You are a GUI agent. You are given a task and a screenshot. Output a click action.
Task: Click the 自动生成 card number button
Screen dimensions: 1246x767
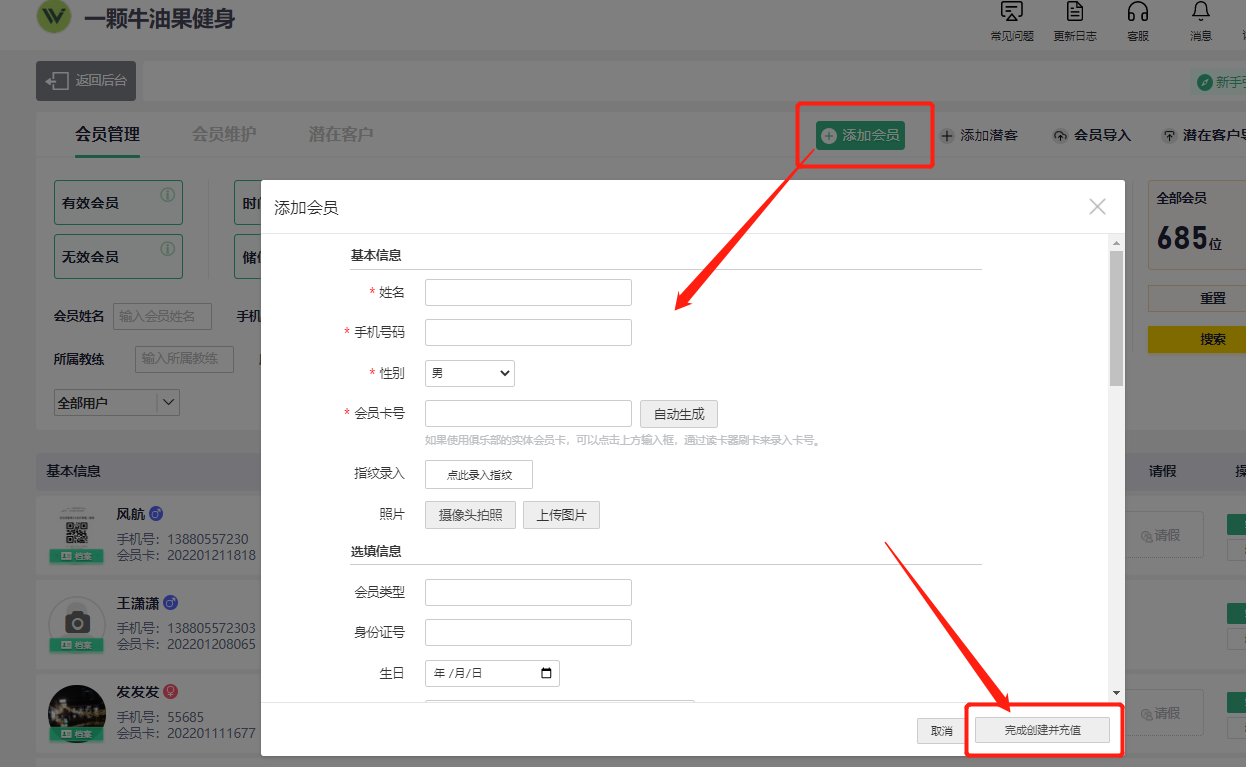coord(679,414)
